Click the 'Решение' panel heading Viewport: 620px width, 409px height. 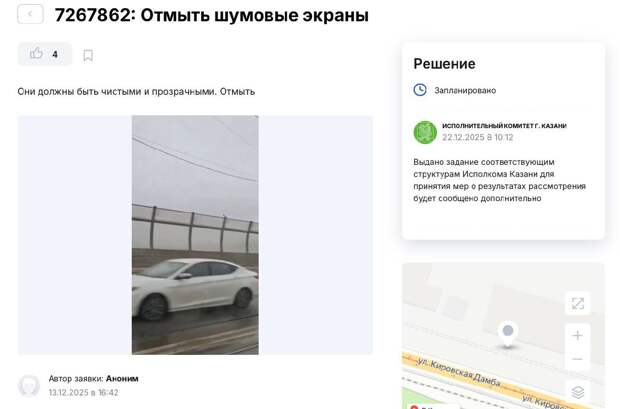tap(444, 64)
